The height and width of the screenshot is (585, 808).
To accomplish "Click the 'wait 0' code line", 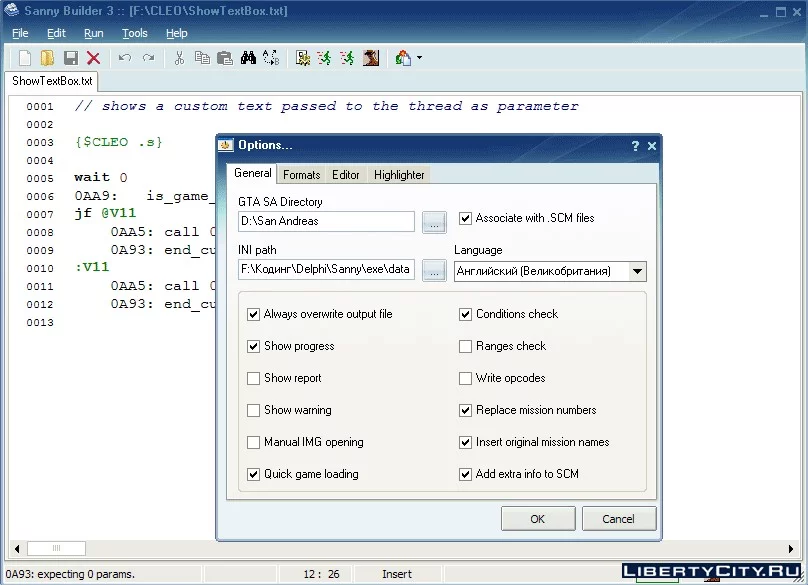I will point(100,178).
